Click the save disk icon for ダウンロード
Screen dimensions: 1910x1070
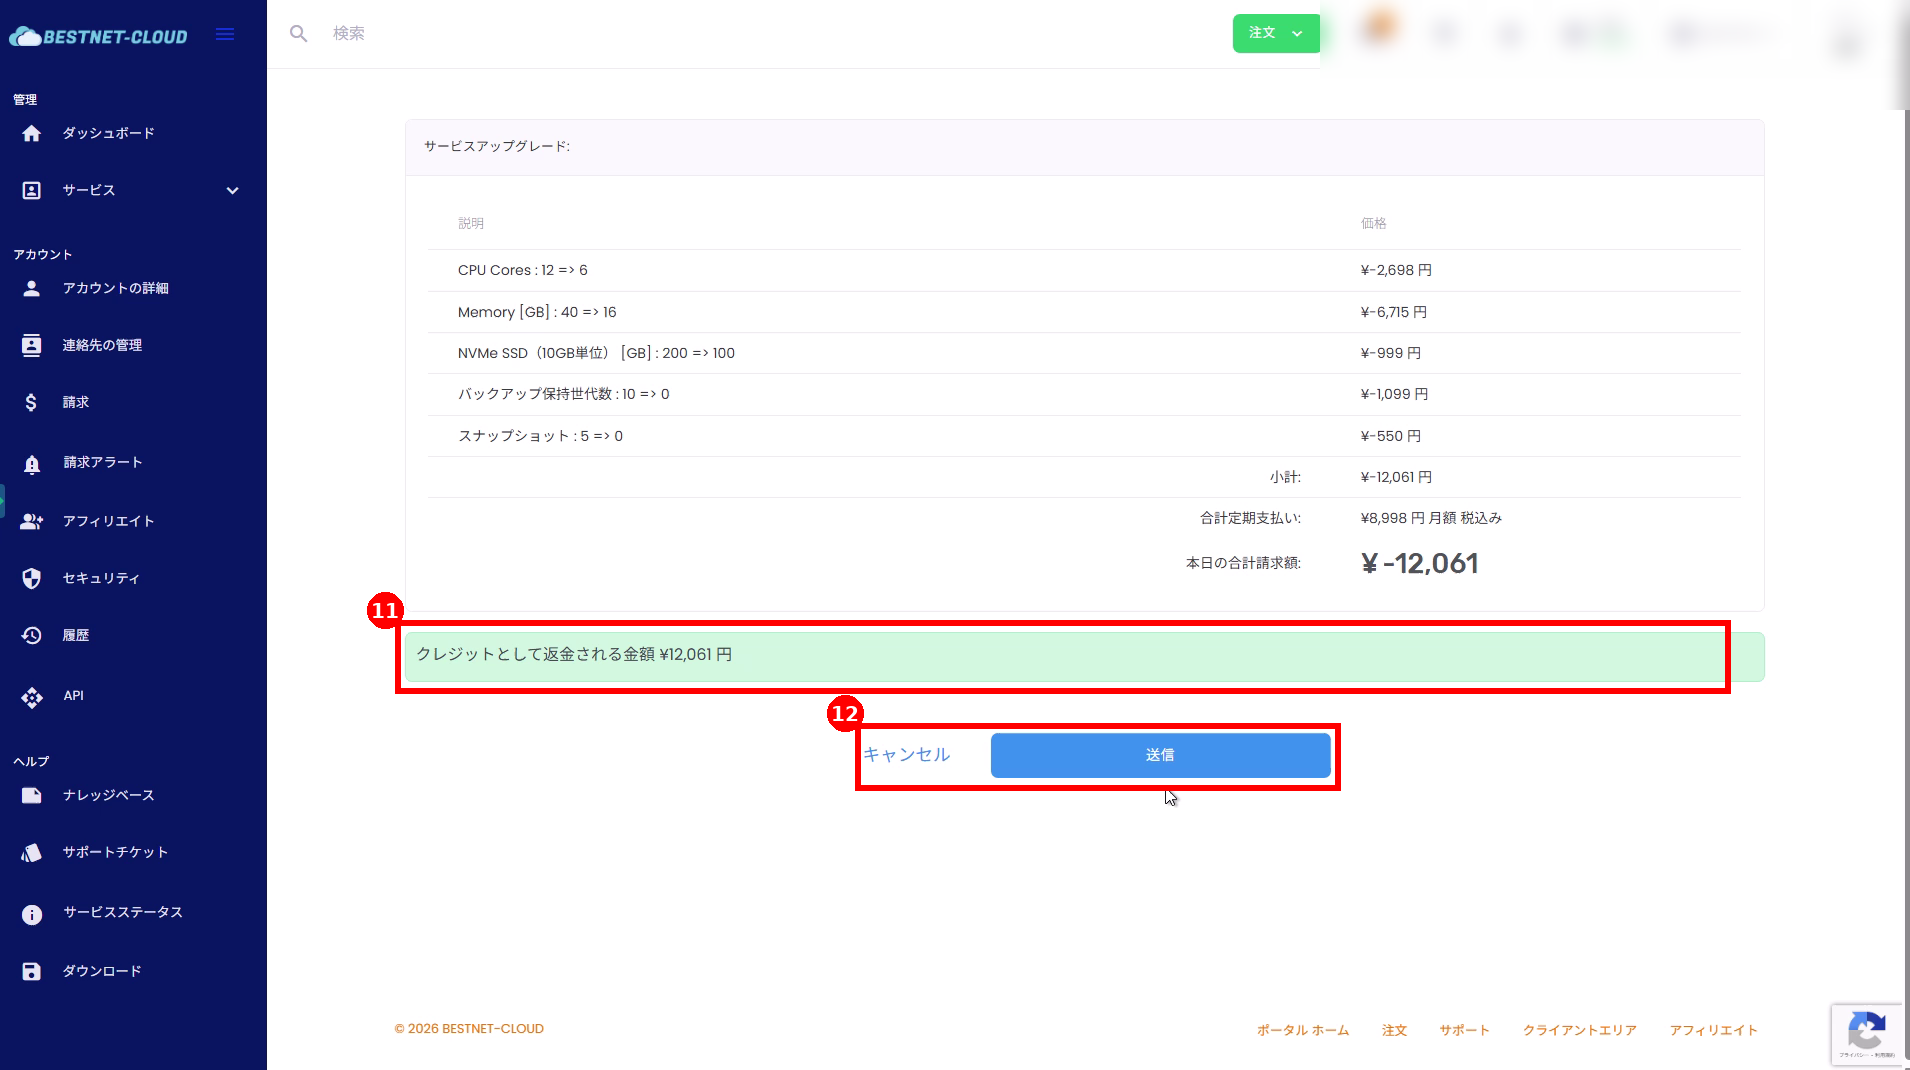pyautogui.click(x=31, y=971)
